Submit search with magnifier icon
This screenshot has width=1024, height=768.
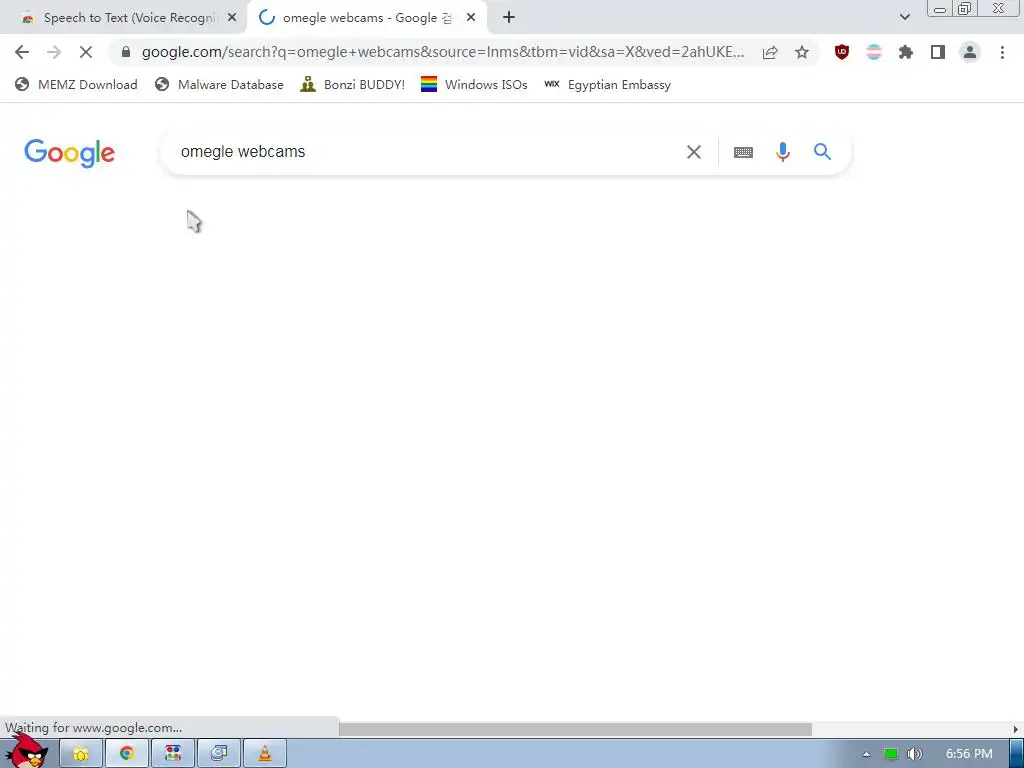click(x=822, y=152)
